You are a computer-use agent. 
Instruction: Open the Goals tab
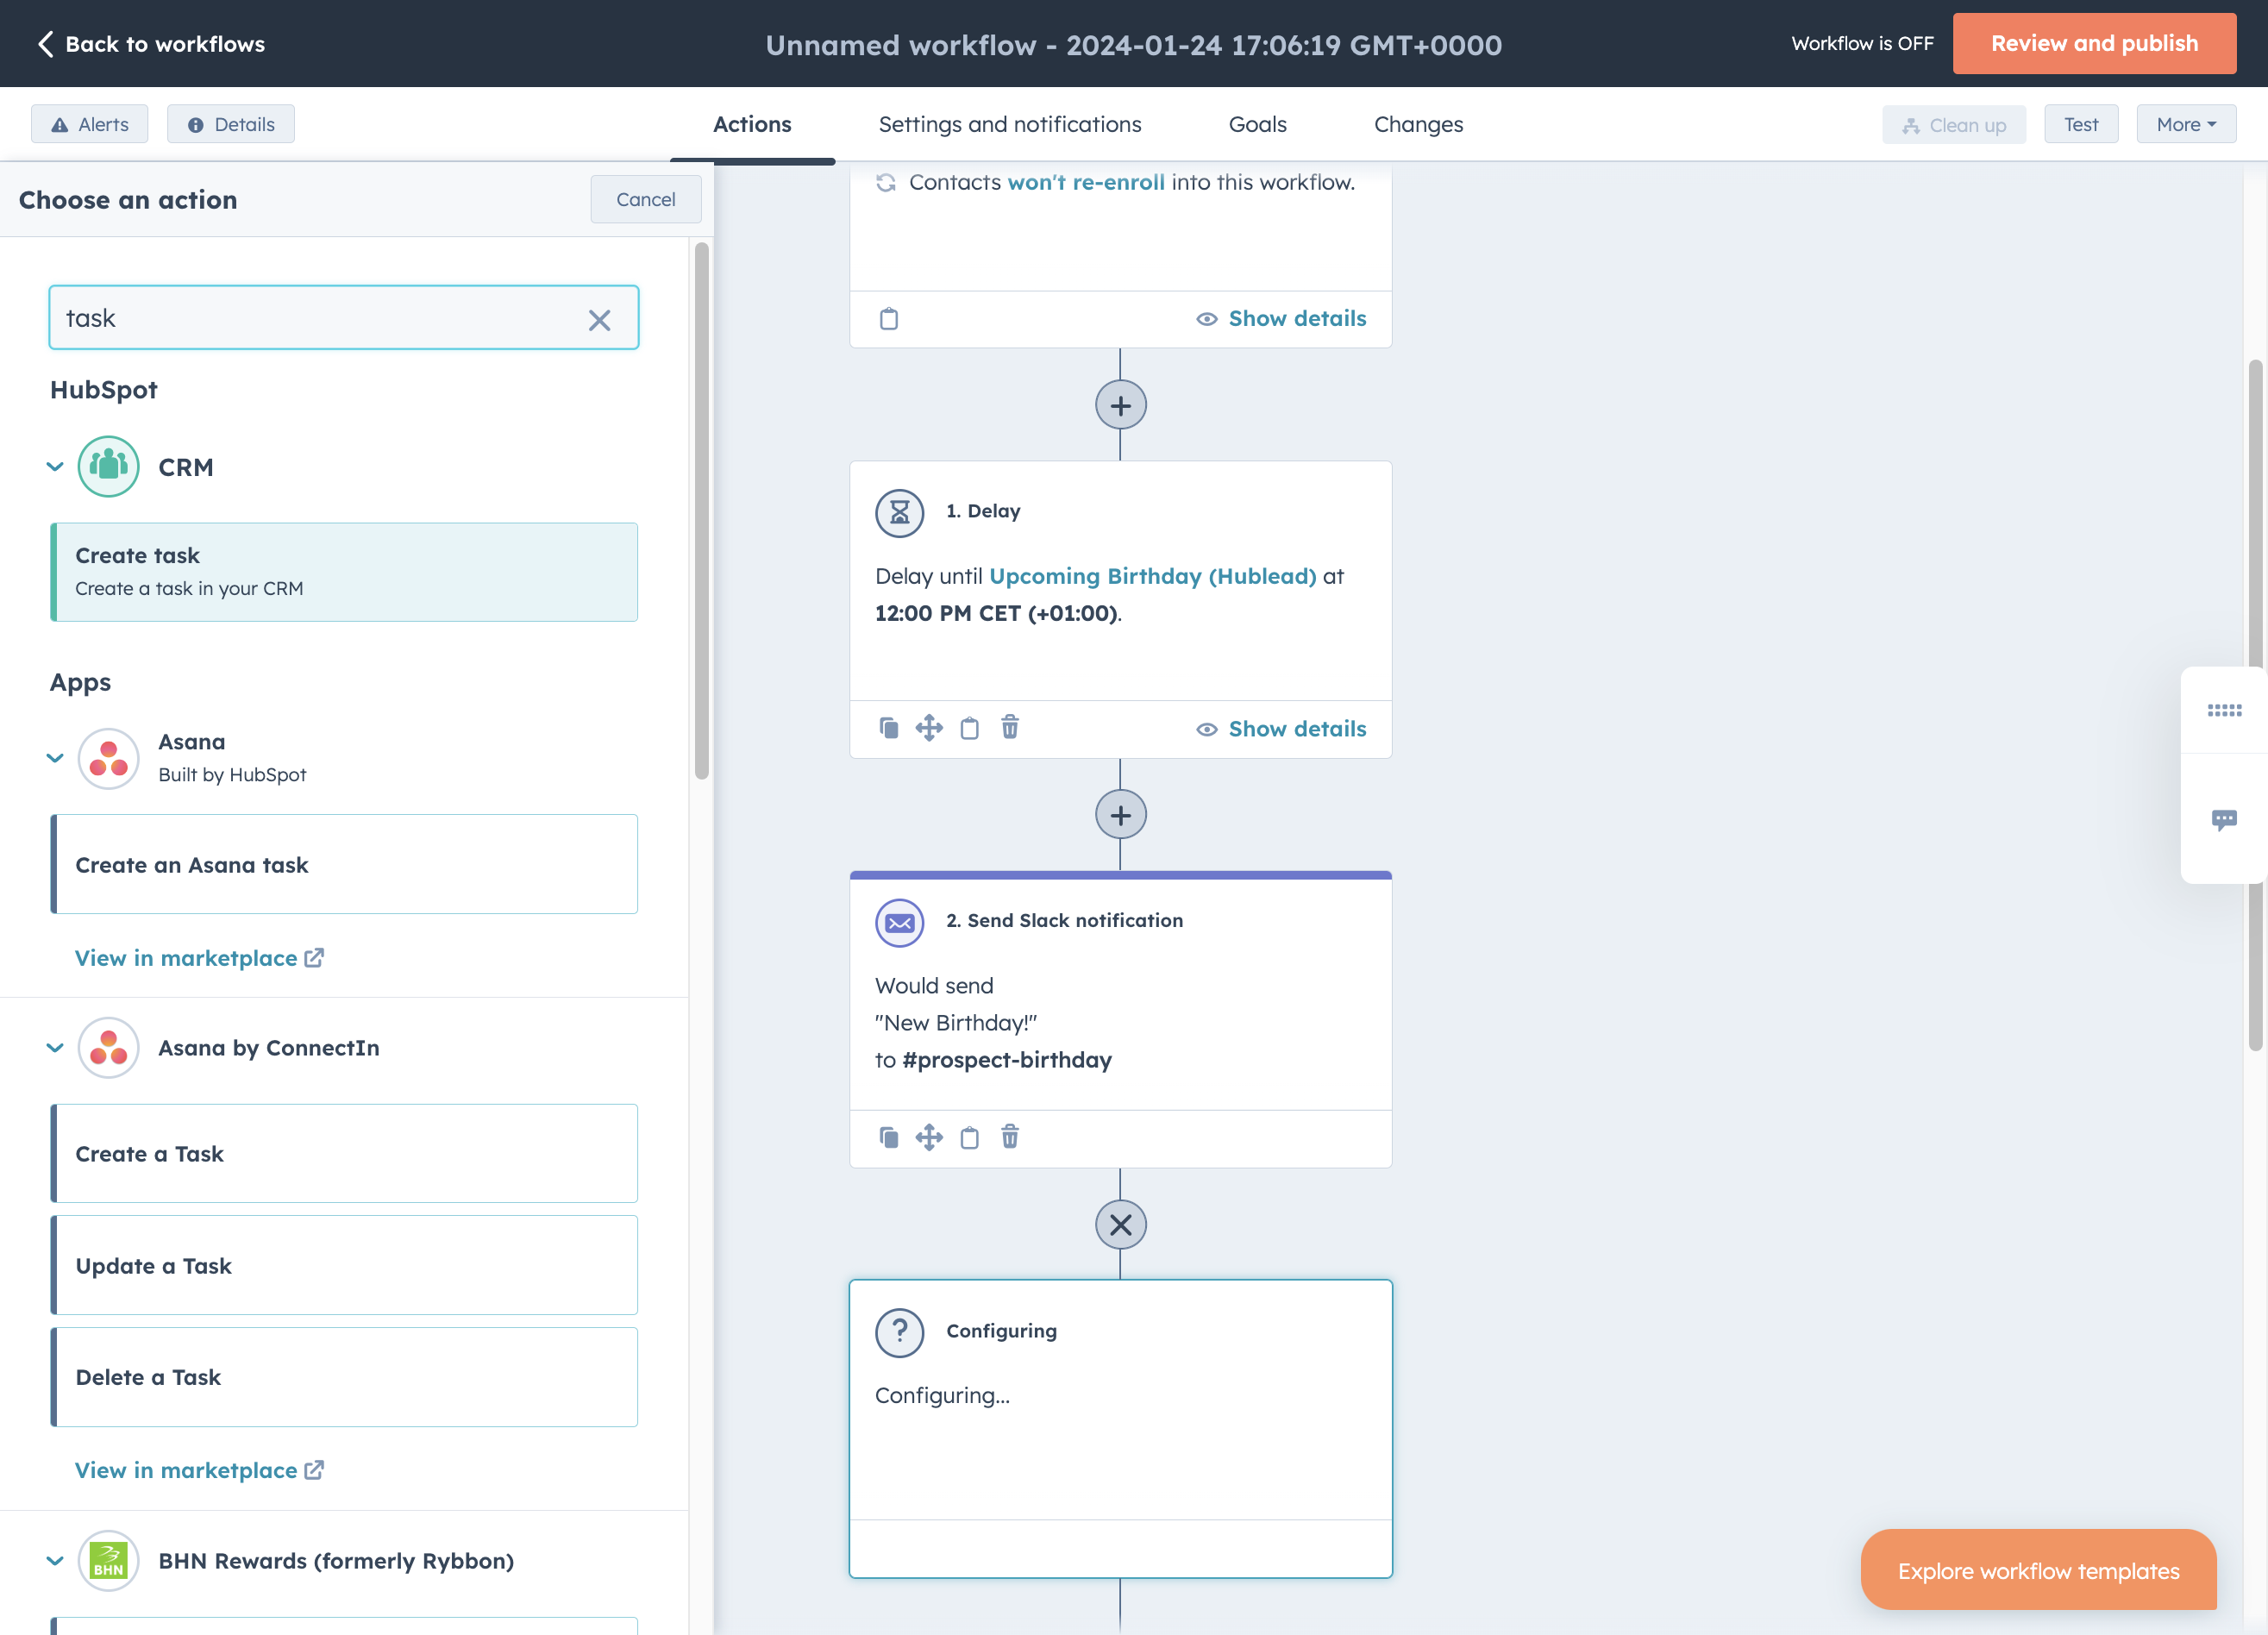point(1257,124)
